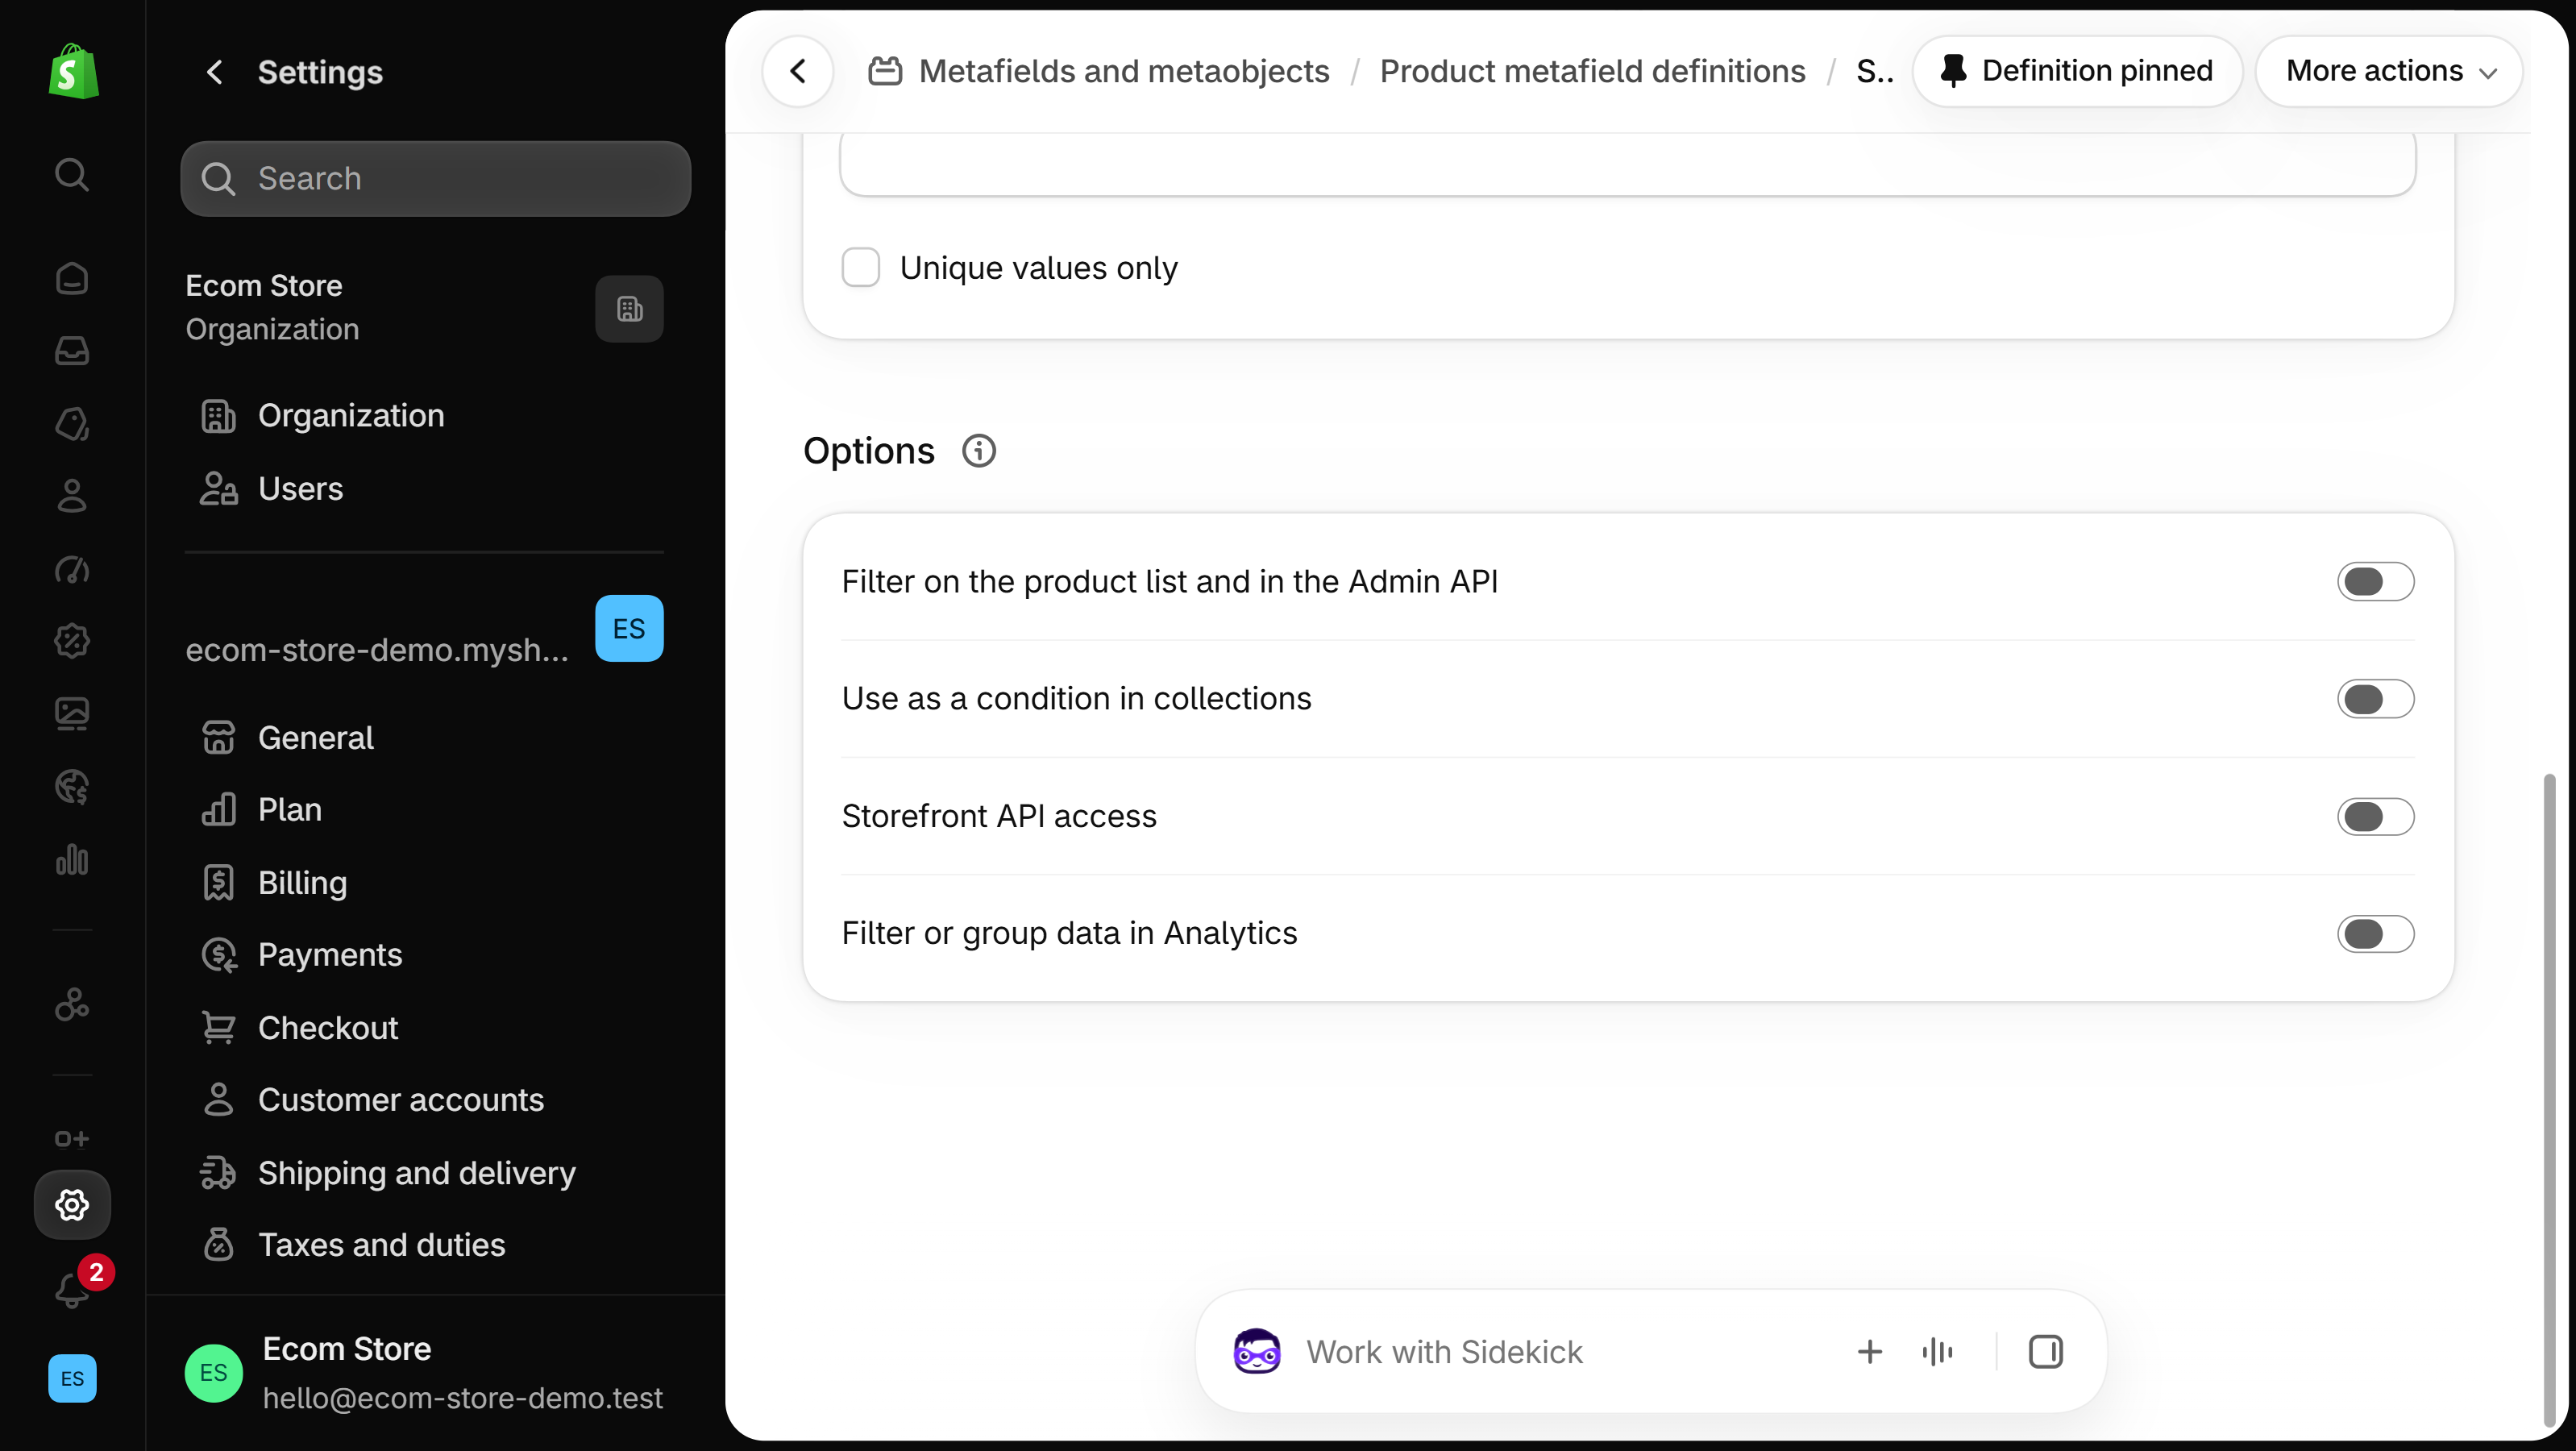Click the back arrow button in header
This screenshot has height=1451, width=2576.
(797, 71)
